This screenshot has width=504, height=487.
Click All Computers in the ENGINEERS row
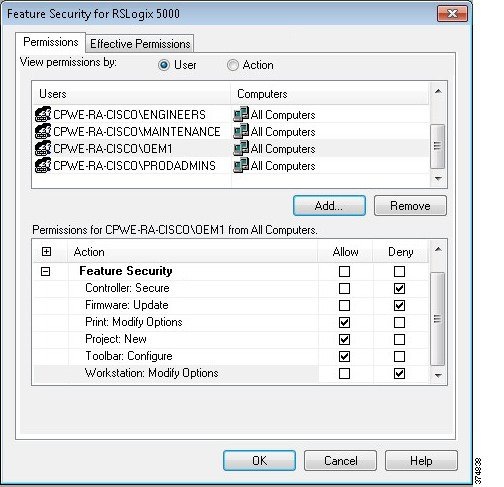(283, 115)
